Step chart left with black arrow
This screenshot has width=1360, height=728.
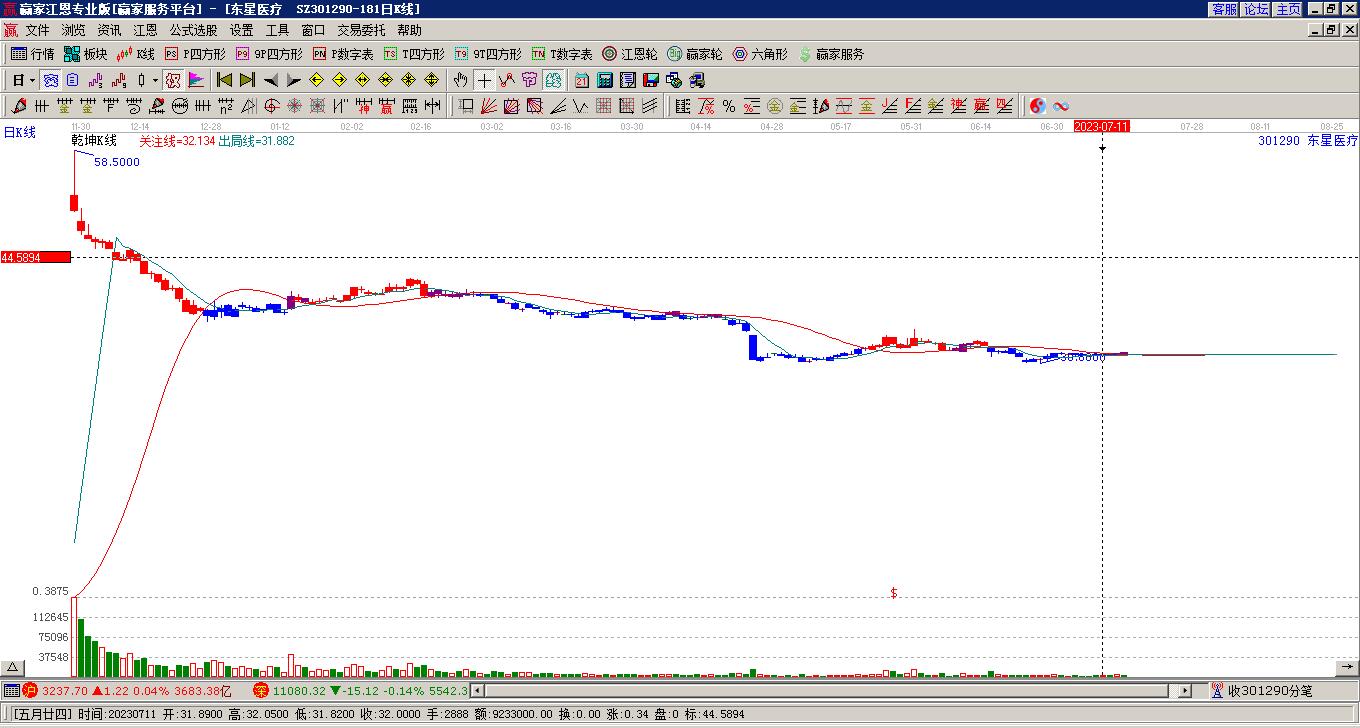[x=270, y=80]
